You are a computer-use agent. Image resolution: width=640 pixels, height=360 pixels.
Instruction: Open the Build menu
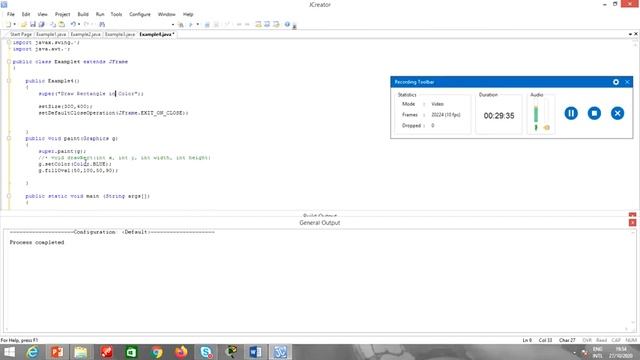(x=83, y=14)
